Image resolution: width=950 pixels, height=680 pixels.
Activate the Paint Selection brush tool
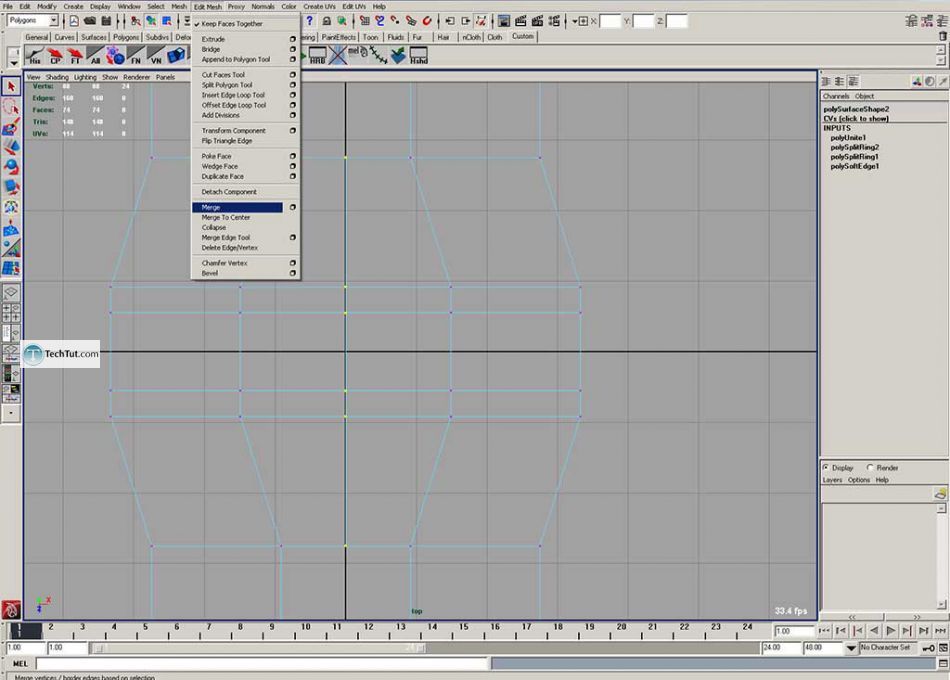(x=11, y=127)
